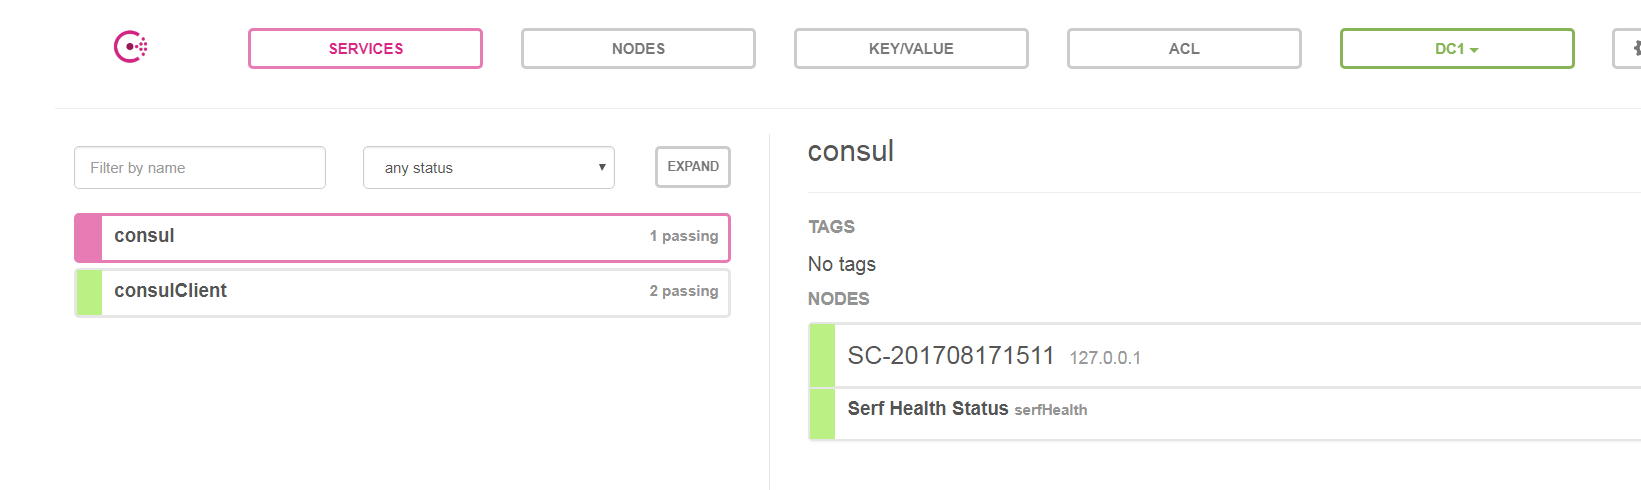Click the dropdown arrow of status filter
Image resolution: width=1641 pixels, height=490 pixels.
pos(602,167)
